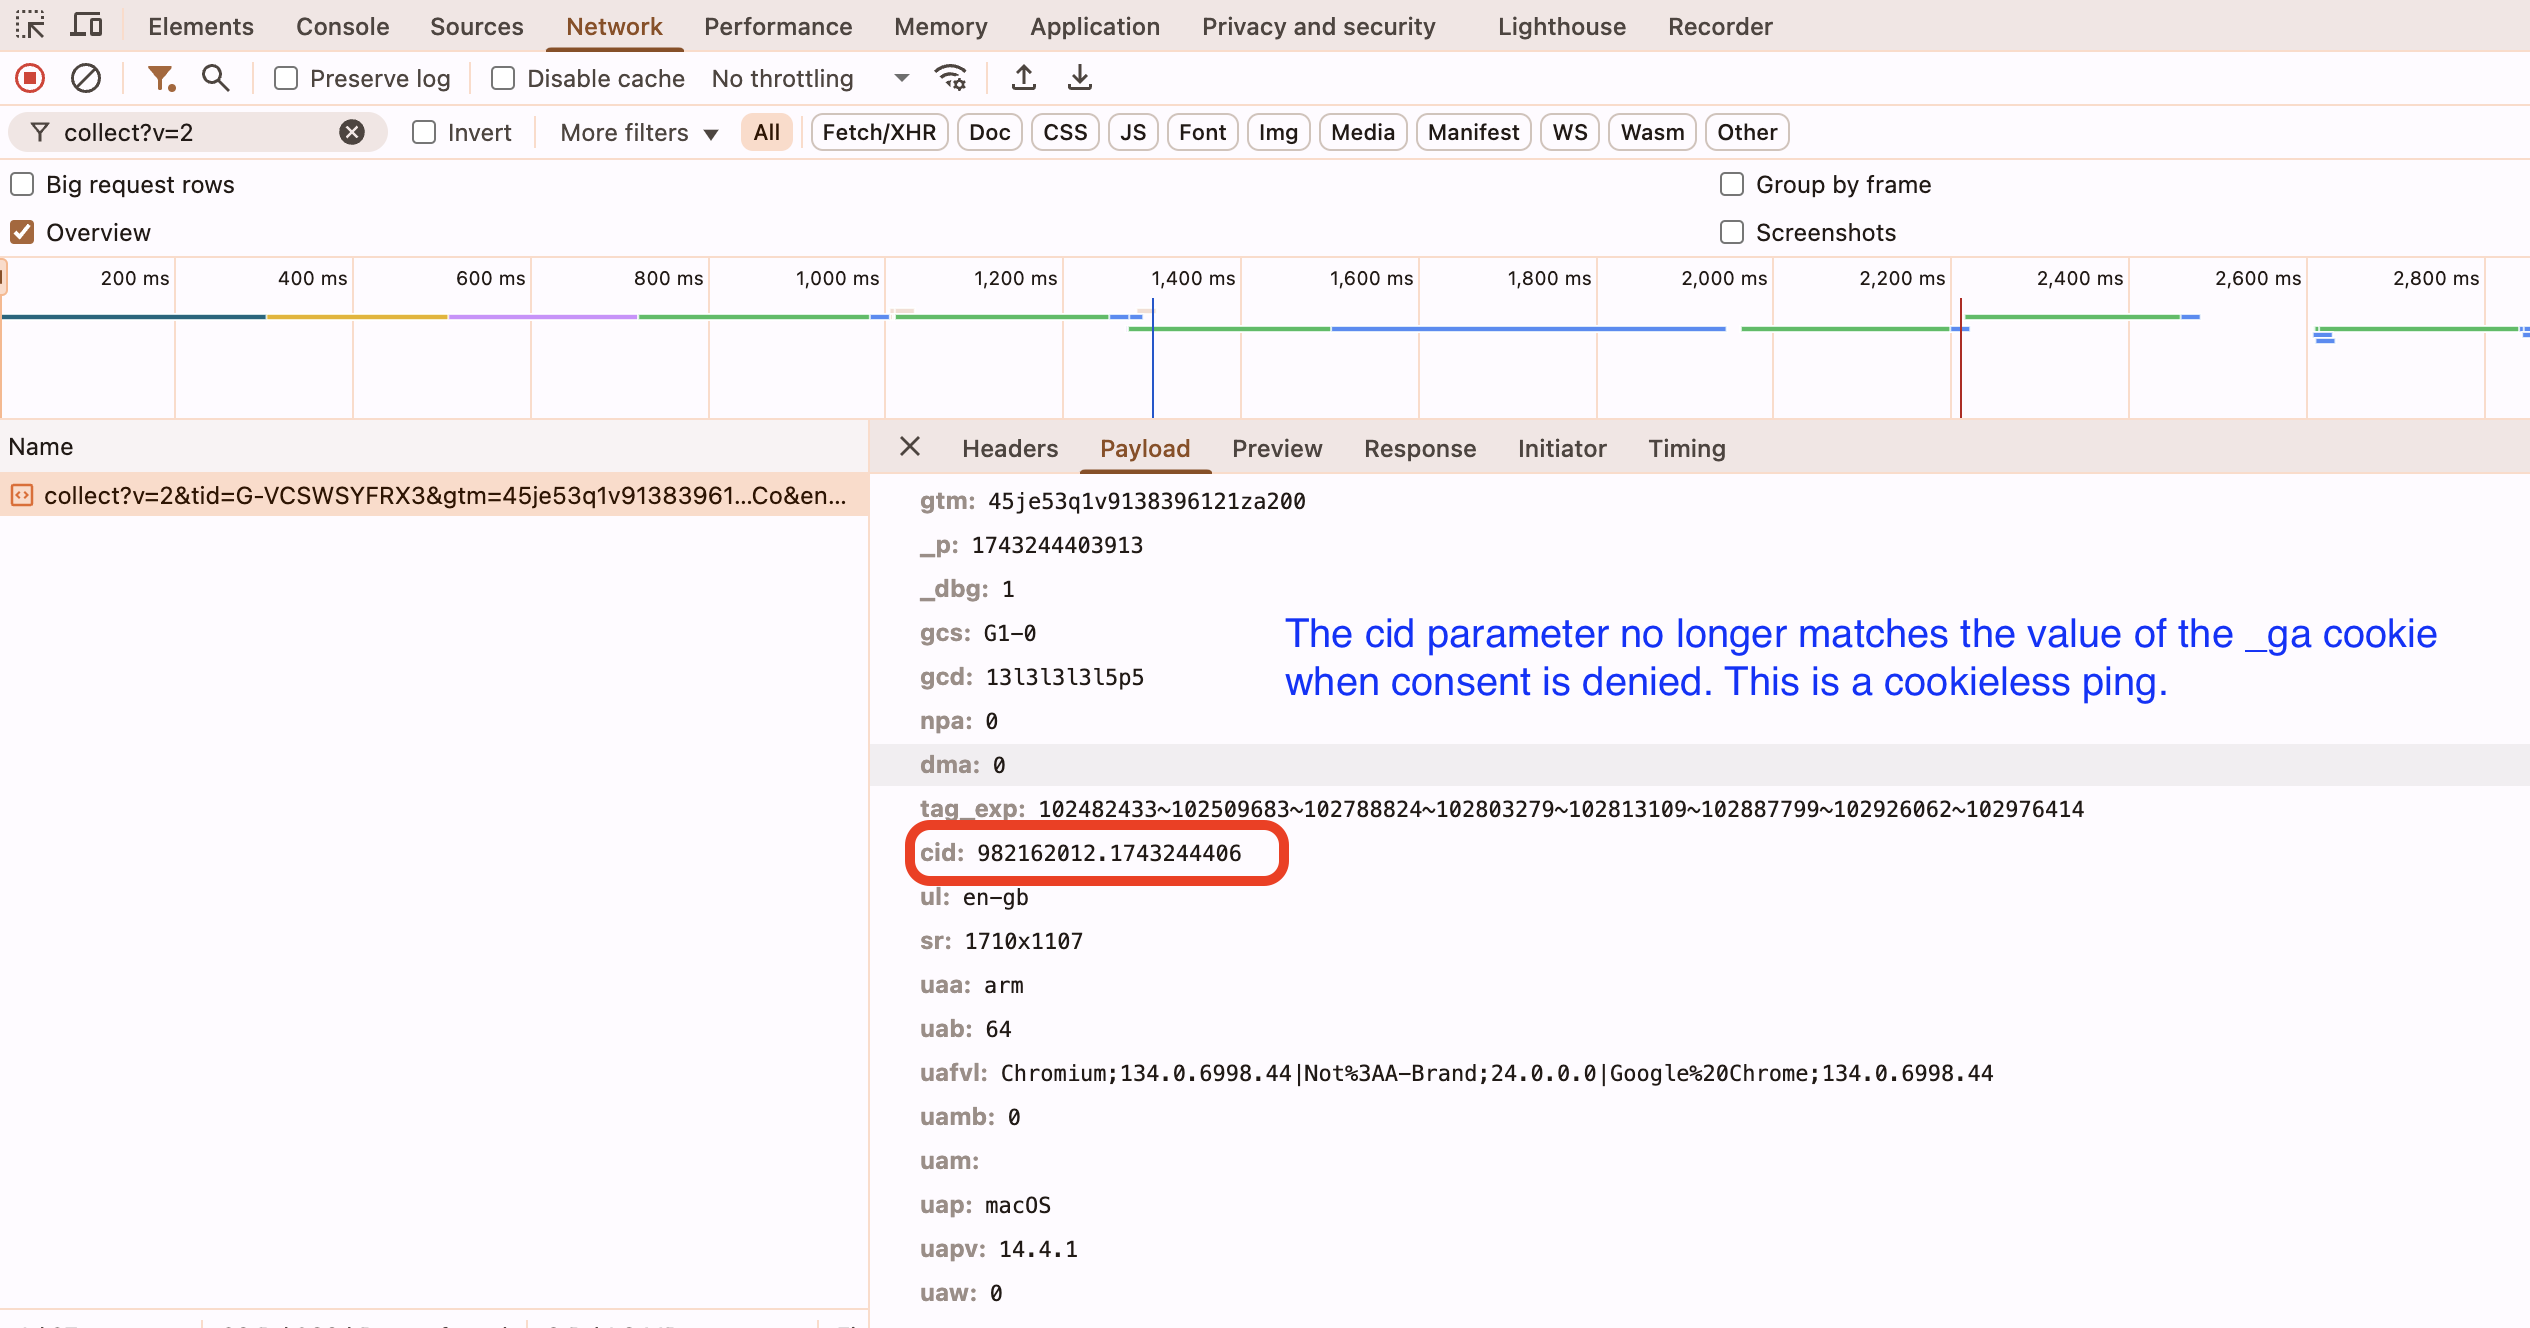Select the All filter type

pos(767,132)
